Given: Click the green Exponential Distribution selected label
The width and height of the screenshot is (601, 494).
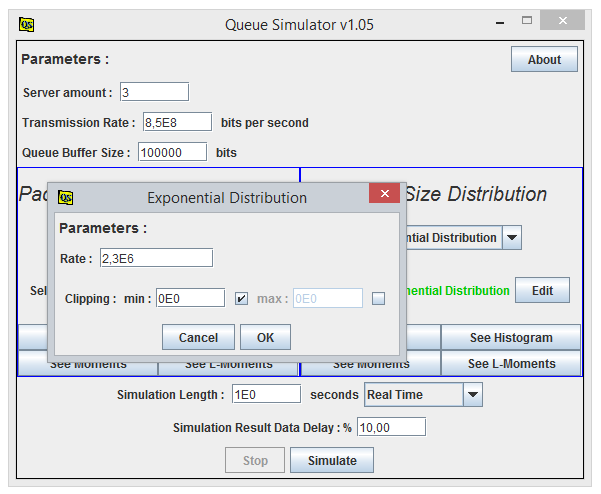Looking at the screenshot, I should click(x=458, y=291).
